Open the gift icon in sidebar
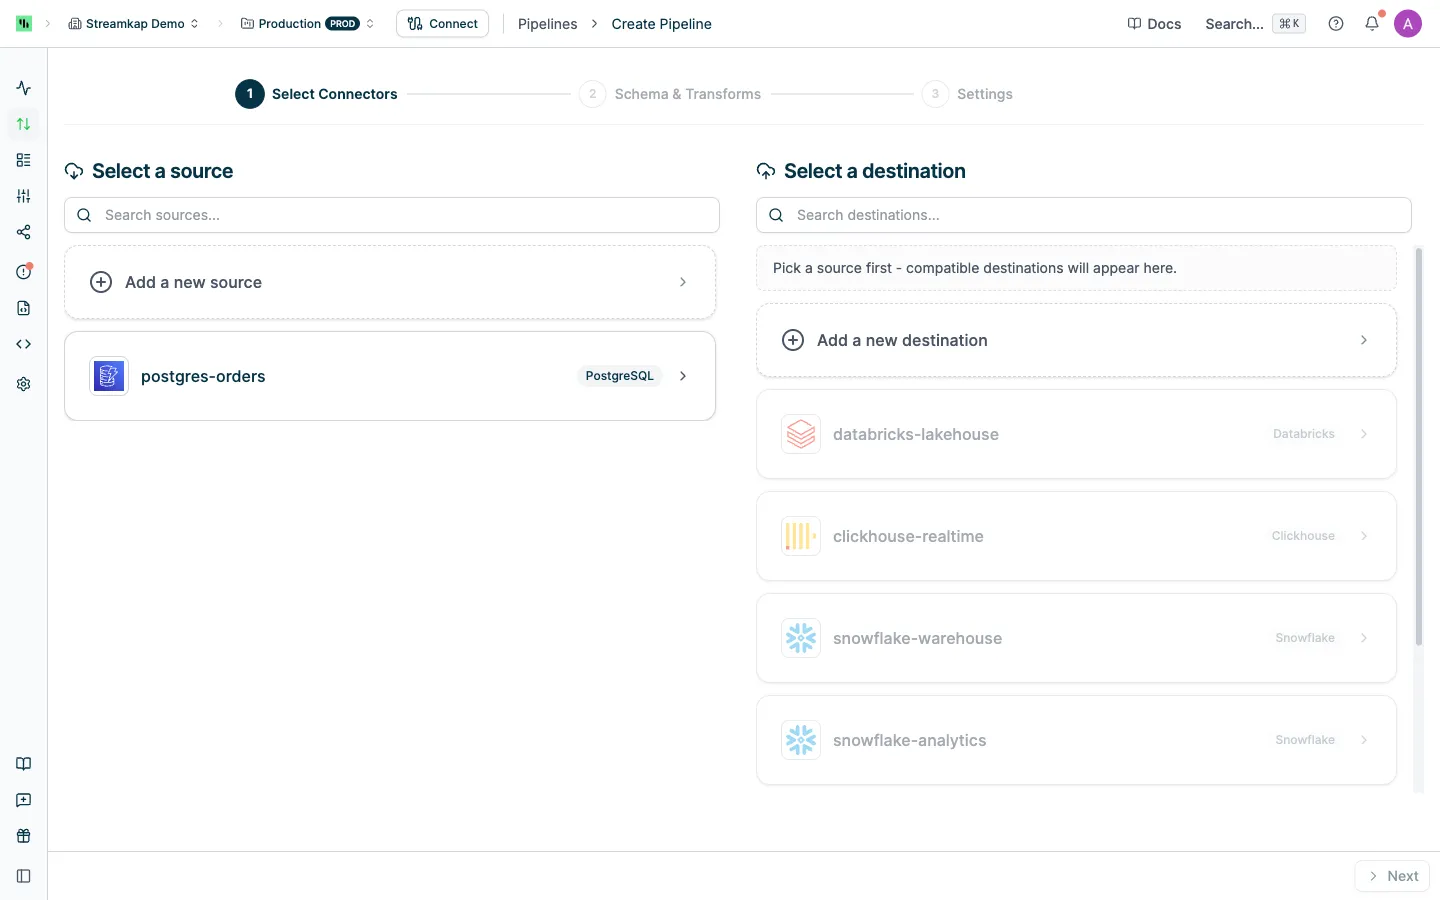Viewport: 1440px width, 900px height. 24,836
